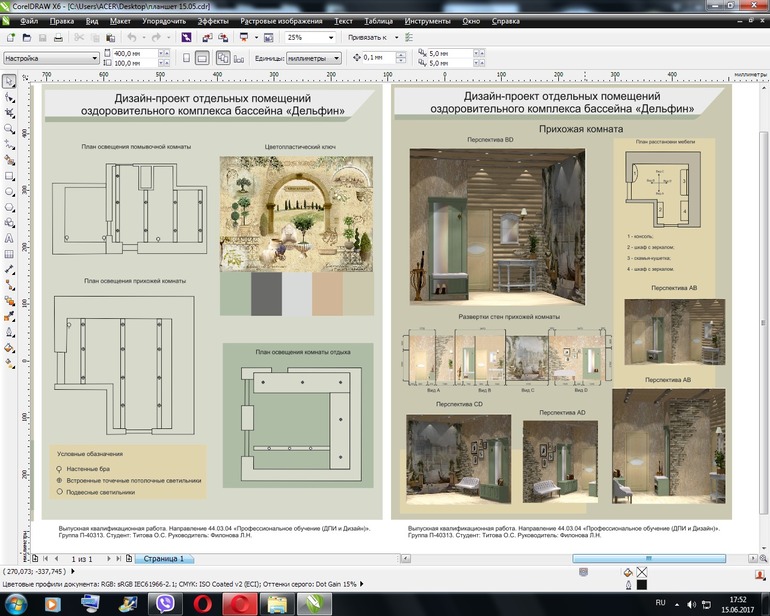Select the Text tool

coord(10,239)
